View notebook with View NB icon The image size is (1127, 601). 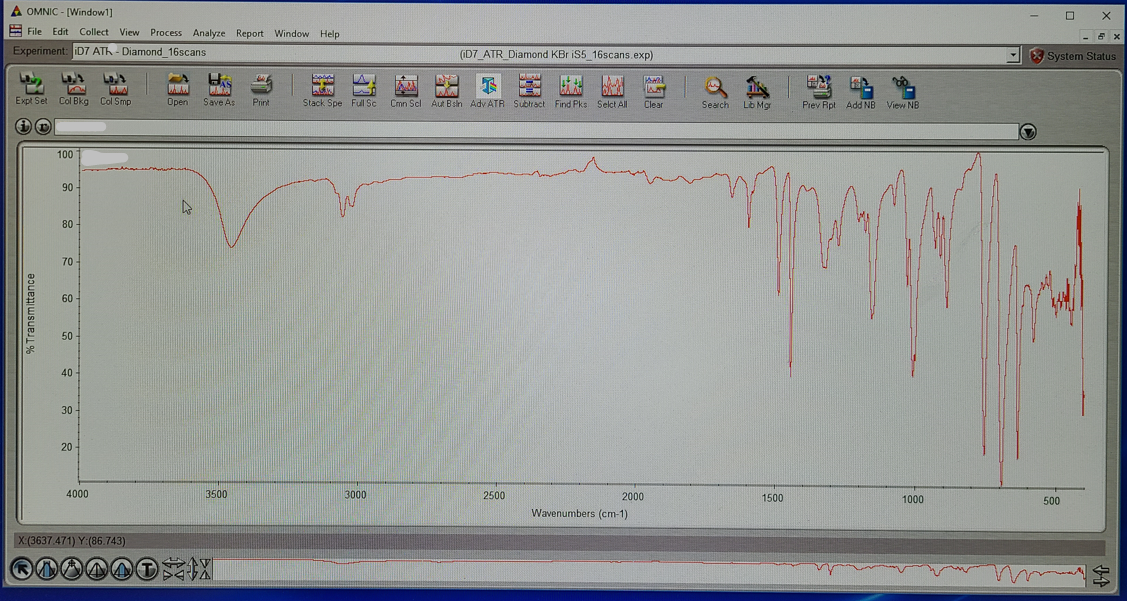(902, 91)
